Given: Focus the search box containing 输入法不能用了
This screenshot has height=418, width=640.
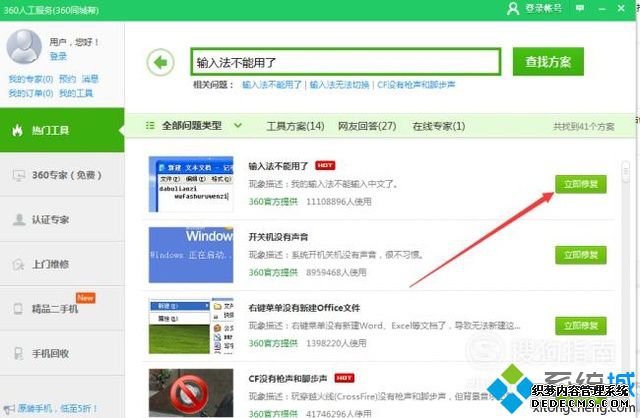Looking at the screenshot, I should click(x=346, y=62).
